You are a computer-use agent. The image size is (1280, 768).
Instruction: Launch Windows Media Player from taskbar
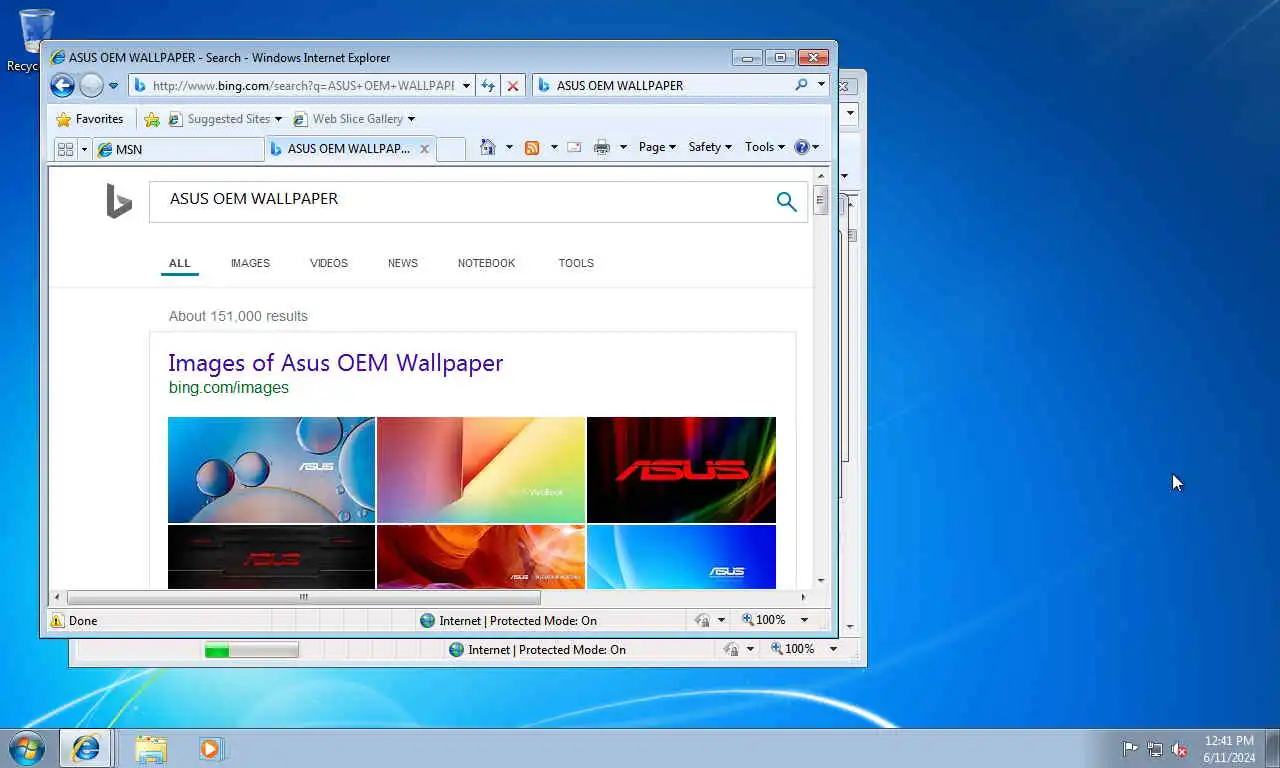[x=212, y=748]
